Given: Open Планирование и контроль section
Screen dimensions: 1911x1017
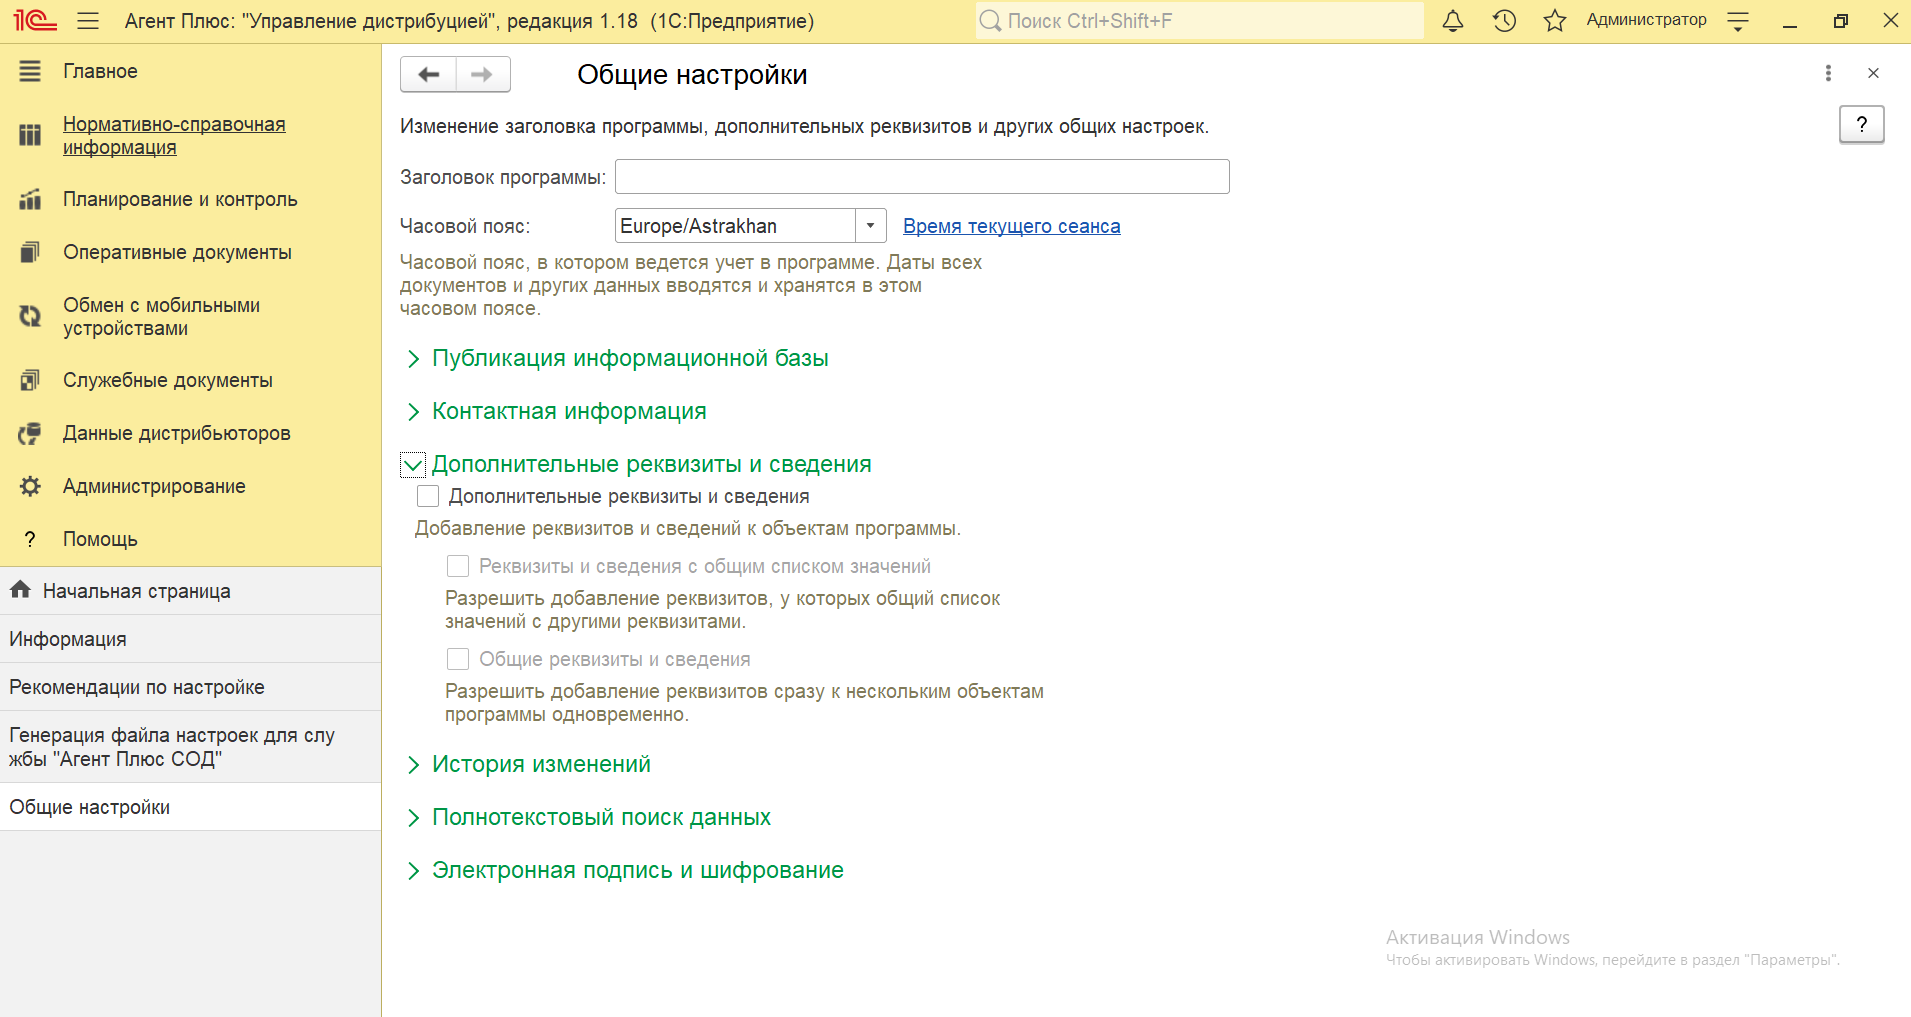Looking at the screenshot, I should point(180,199).
